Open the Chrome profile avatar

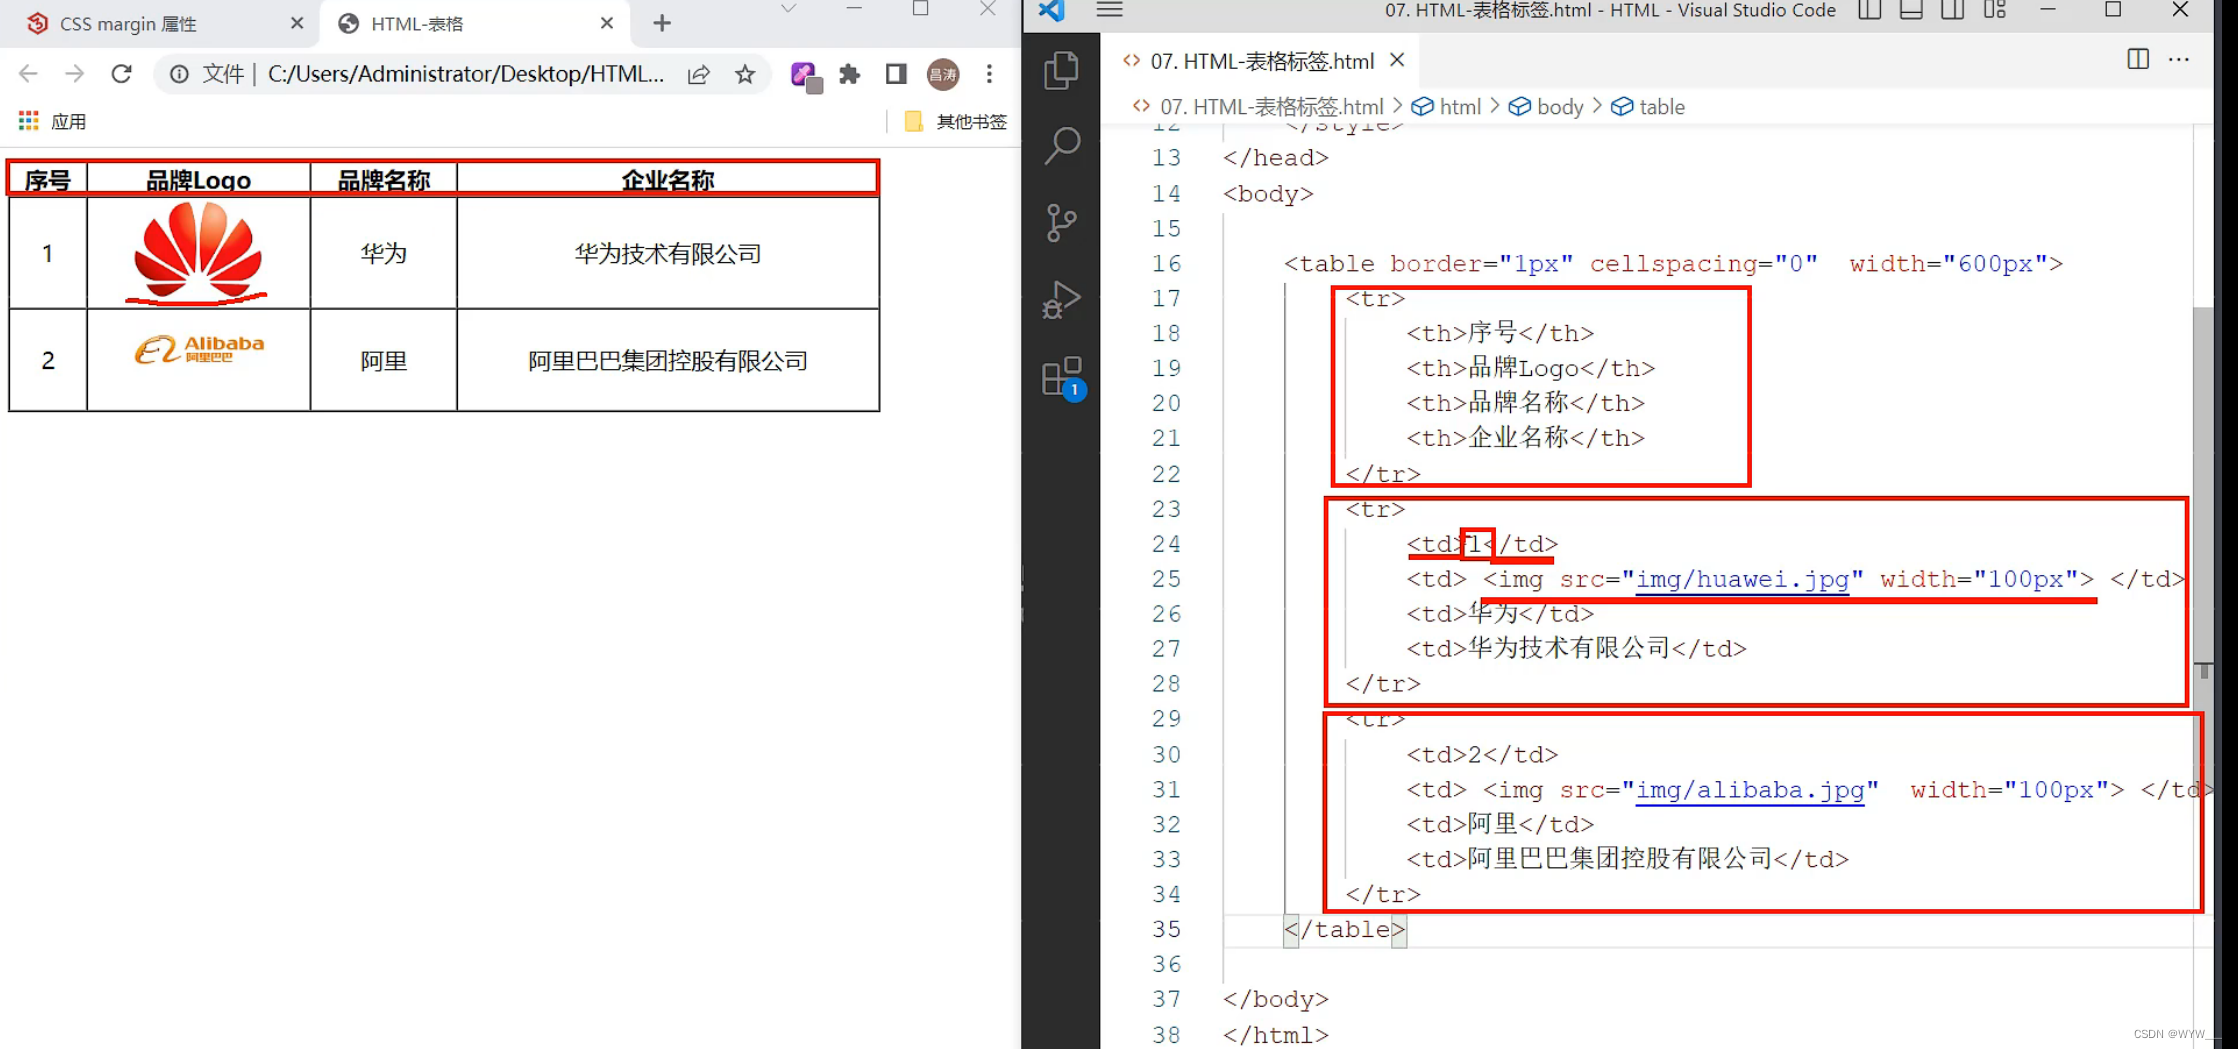click(943, 74)
